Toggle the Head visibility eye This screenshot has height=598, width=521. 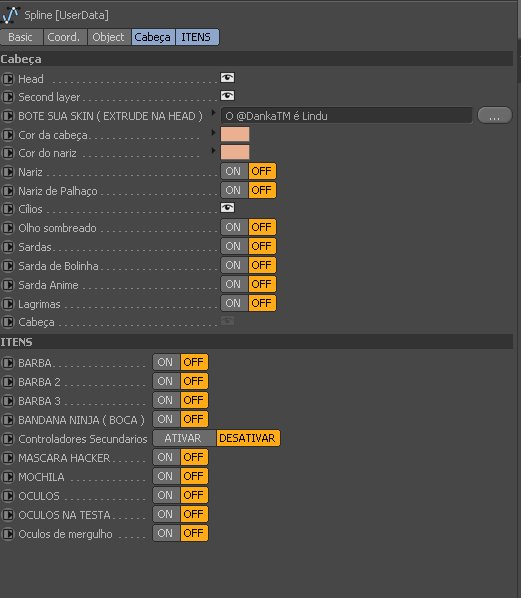(227, 78)
